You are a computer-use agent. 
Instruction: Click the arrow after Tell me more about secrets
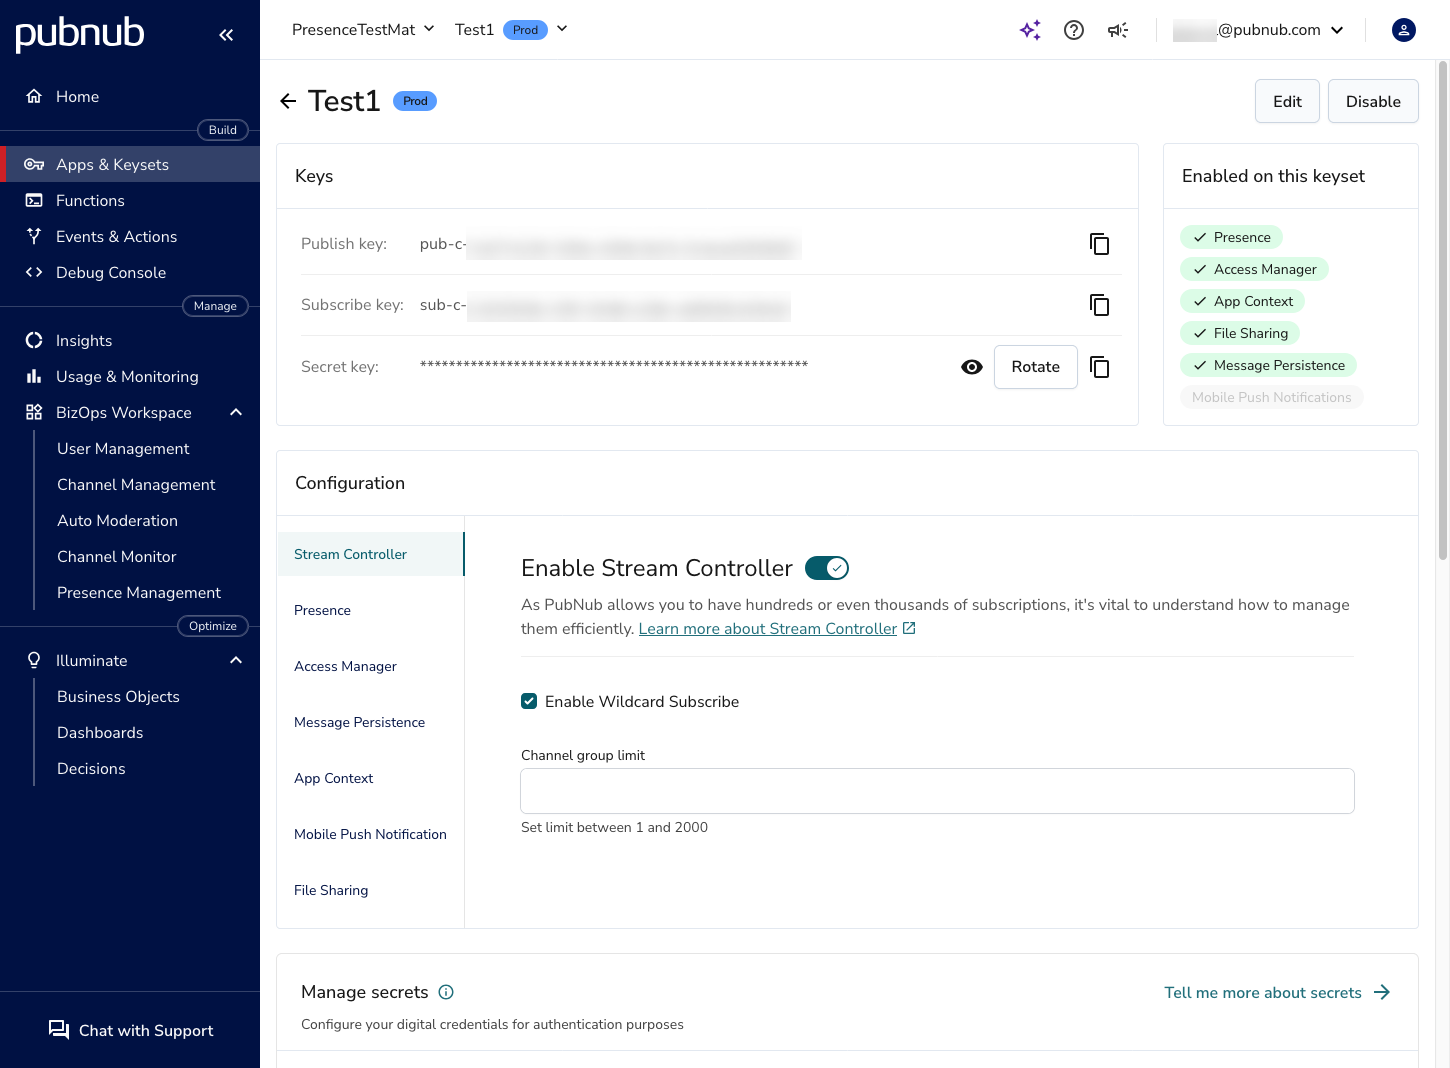click(1382, 992)
